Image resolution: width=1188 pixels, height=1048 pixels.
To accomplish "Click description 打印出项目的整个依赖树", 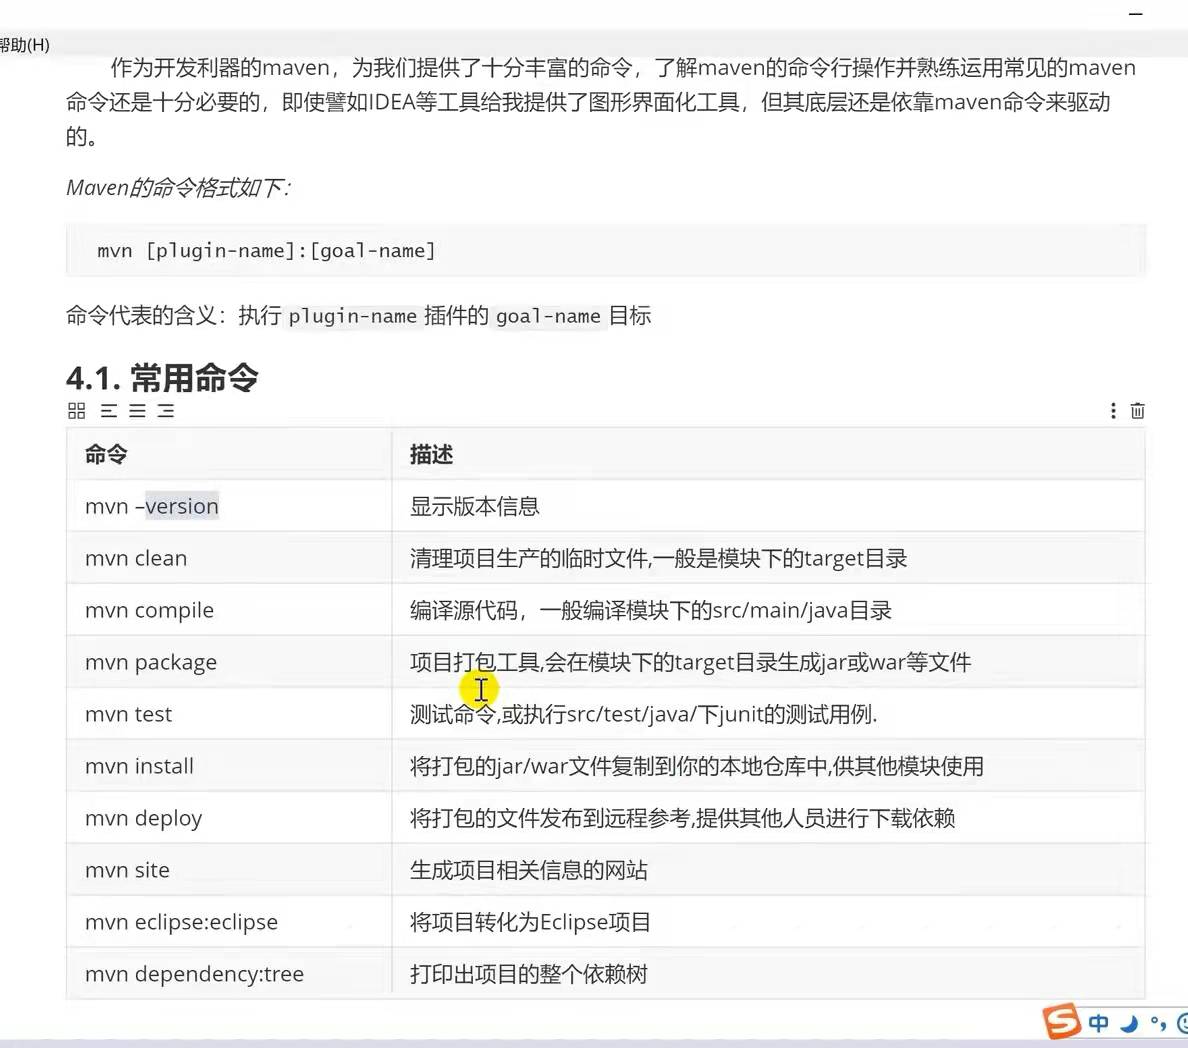I will (529, 974).
